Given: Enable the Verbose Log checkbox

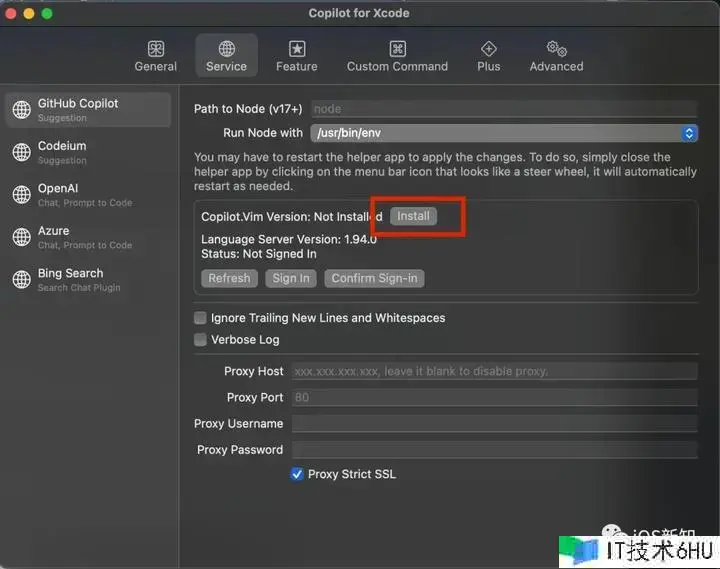Looking at the screenshot, I should click(x=200, y=340).
